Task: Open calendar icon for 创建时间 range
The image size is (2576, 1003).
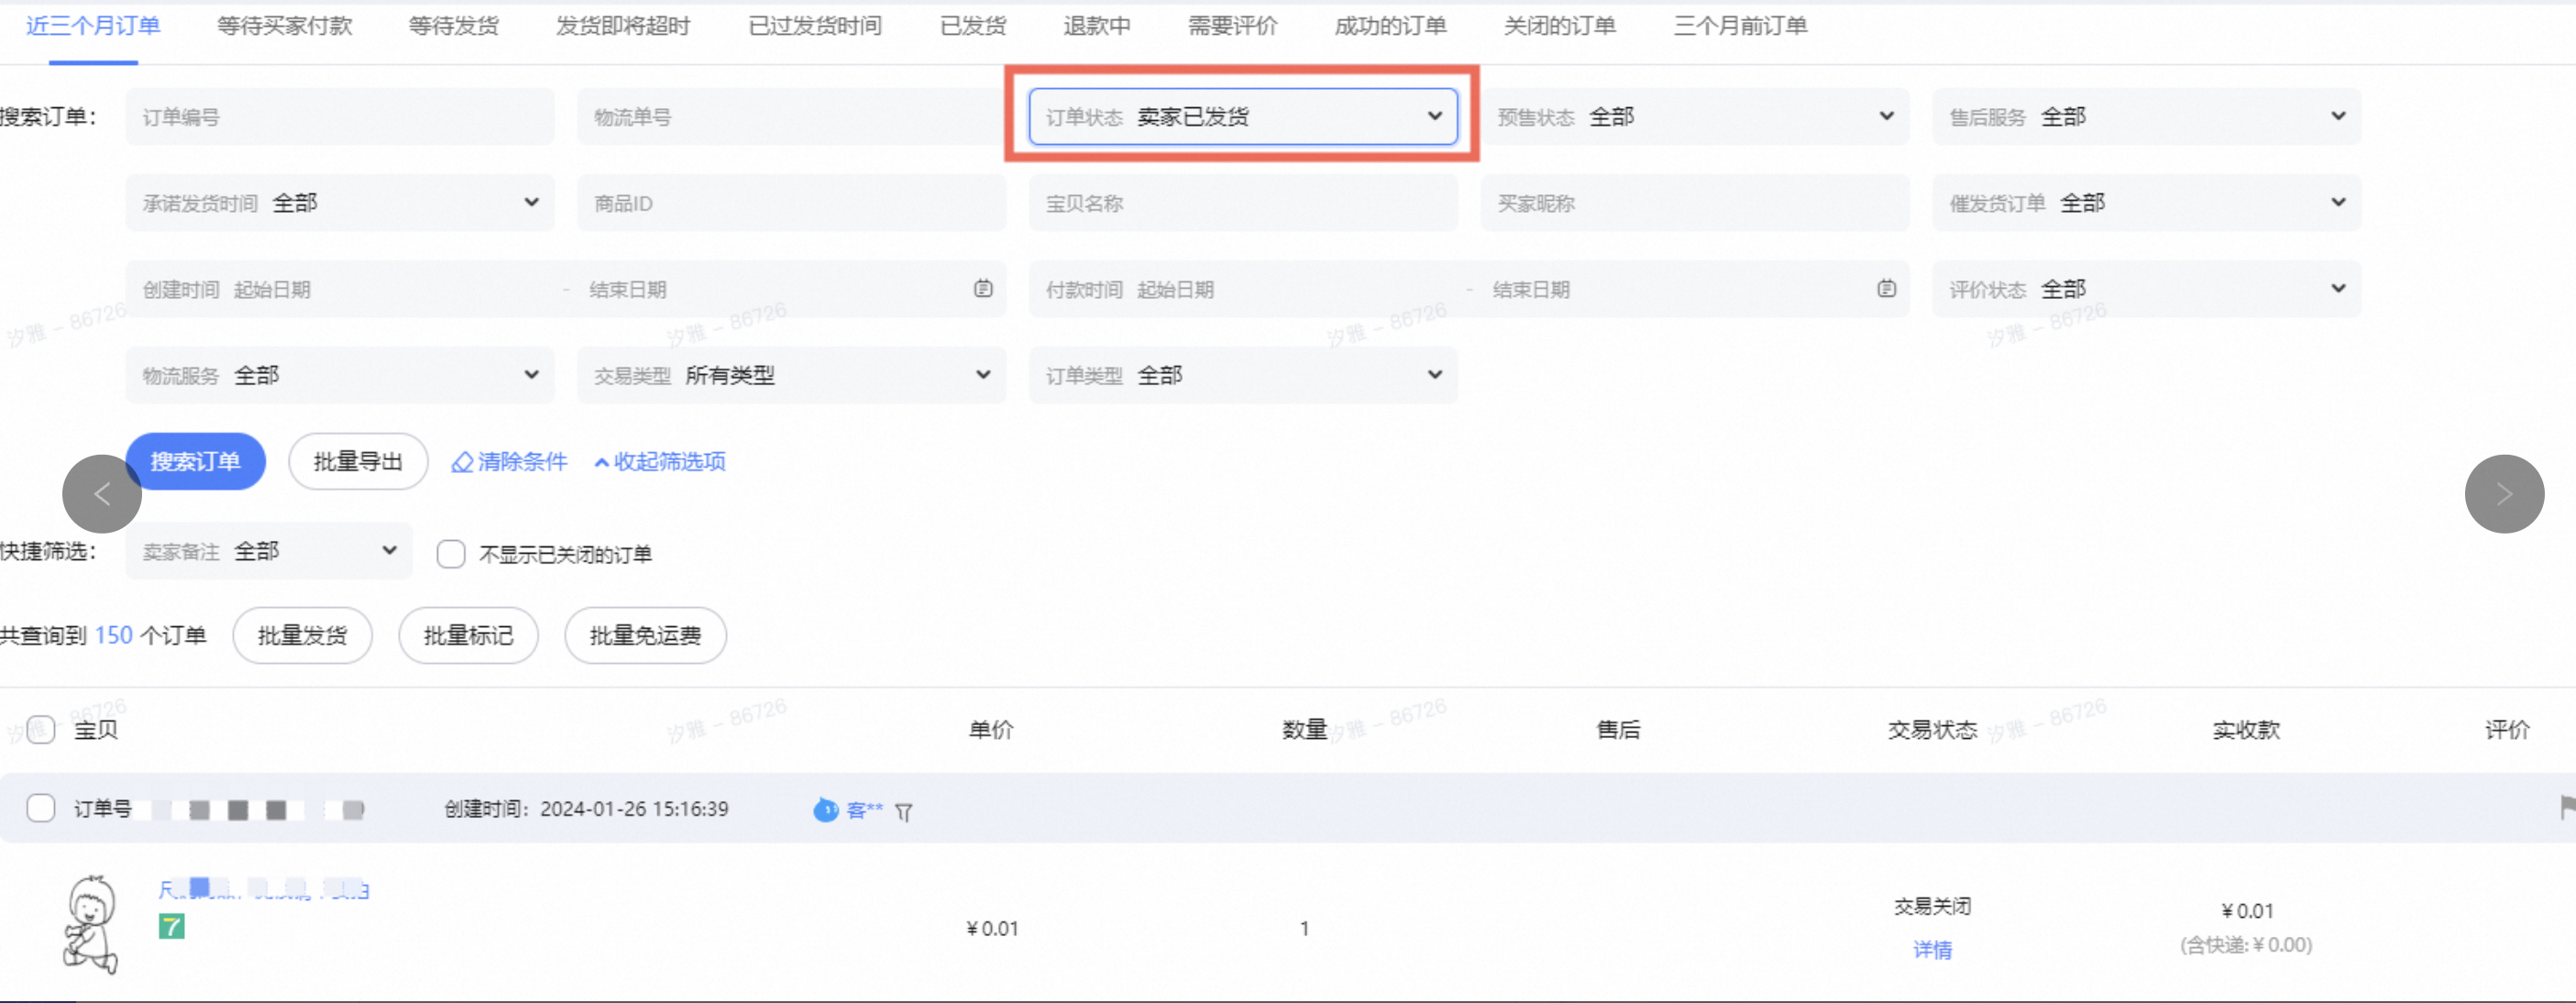Action: 983,288
